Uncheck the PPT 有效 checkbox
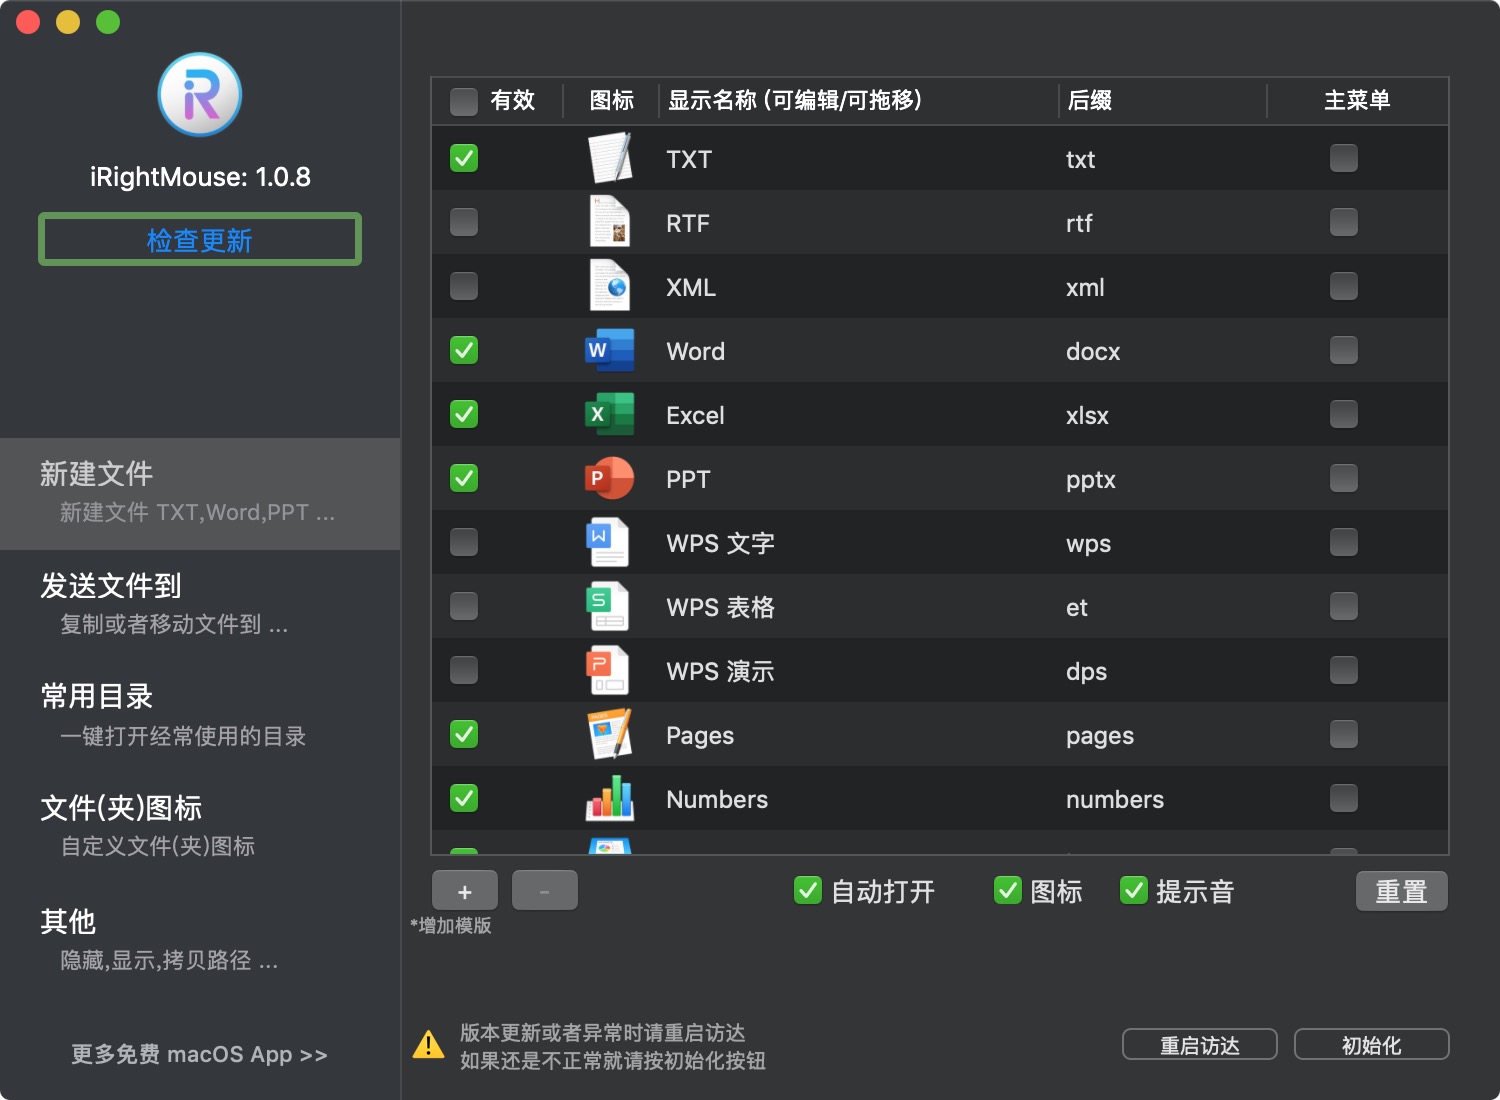Screen dimensions: 1500x1100 coord(464,478)
